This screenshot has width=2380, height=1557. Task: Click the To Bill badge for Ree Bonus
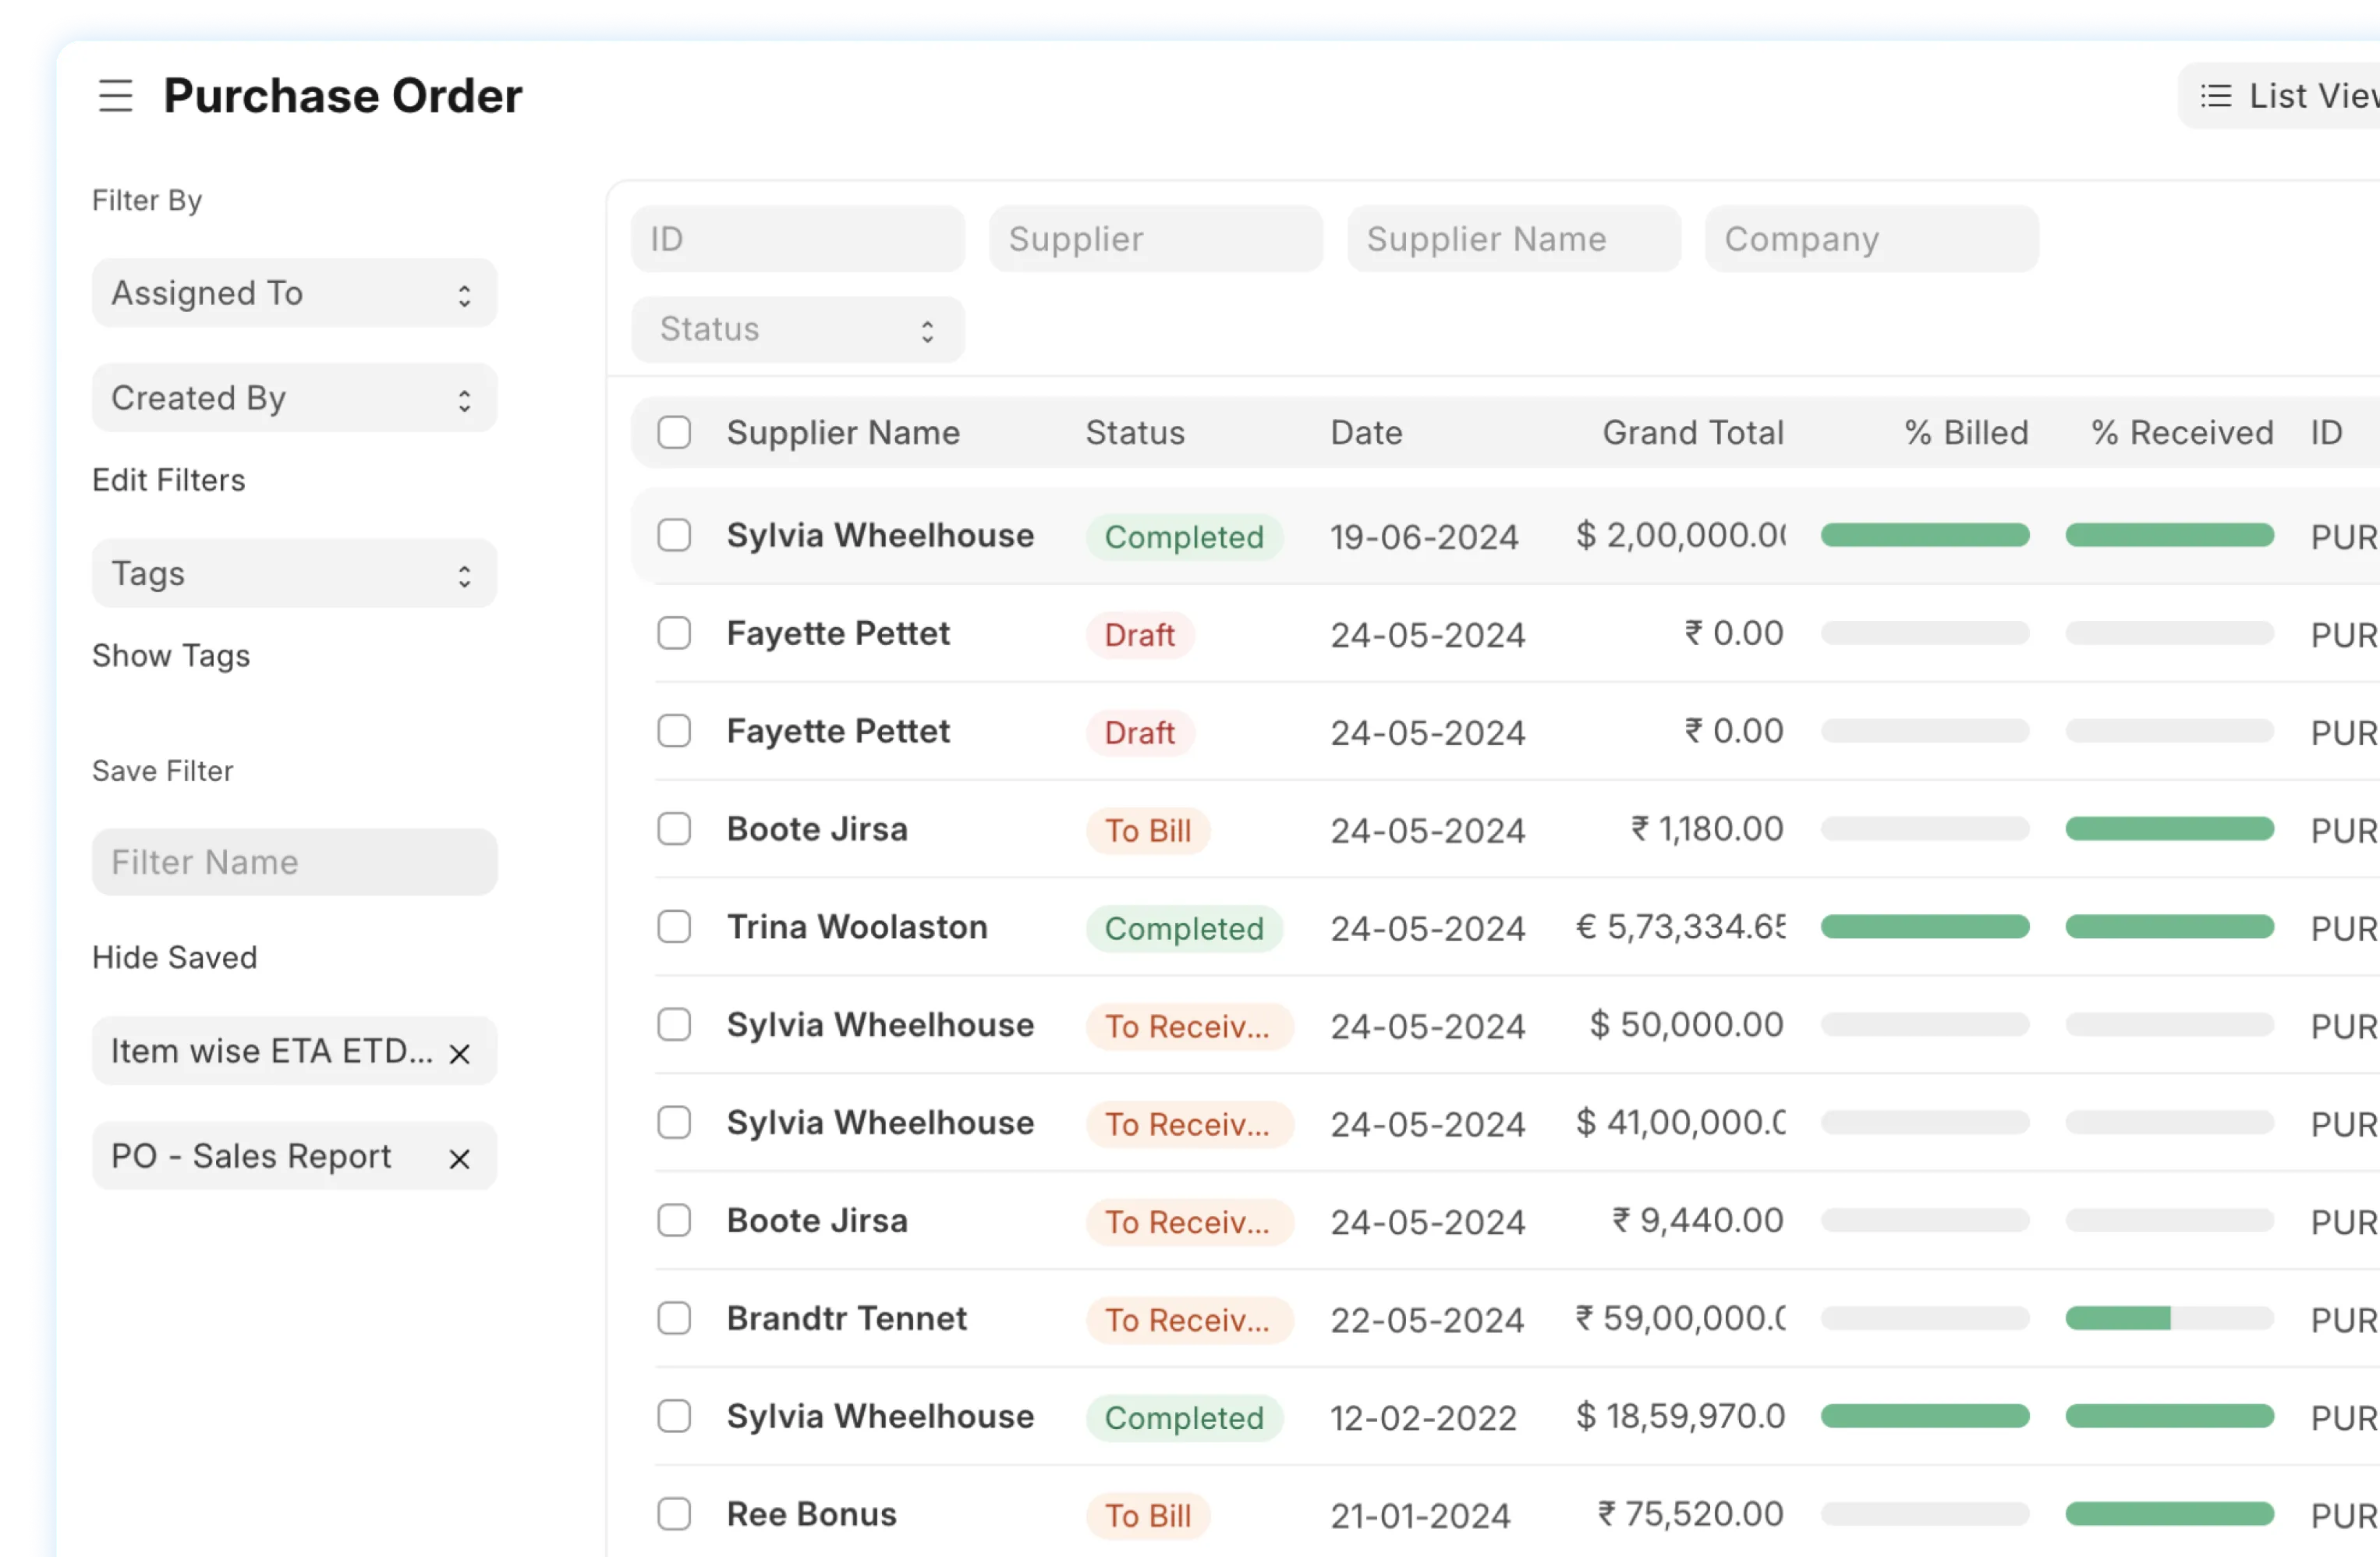point(1147,1516)
